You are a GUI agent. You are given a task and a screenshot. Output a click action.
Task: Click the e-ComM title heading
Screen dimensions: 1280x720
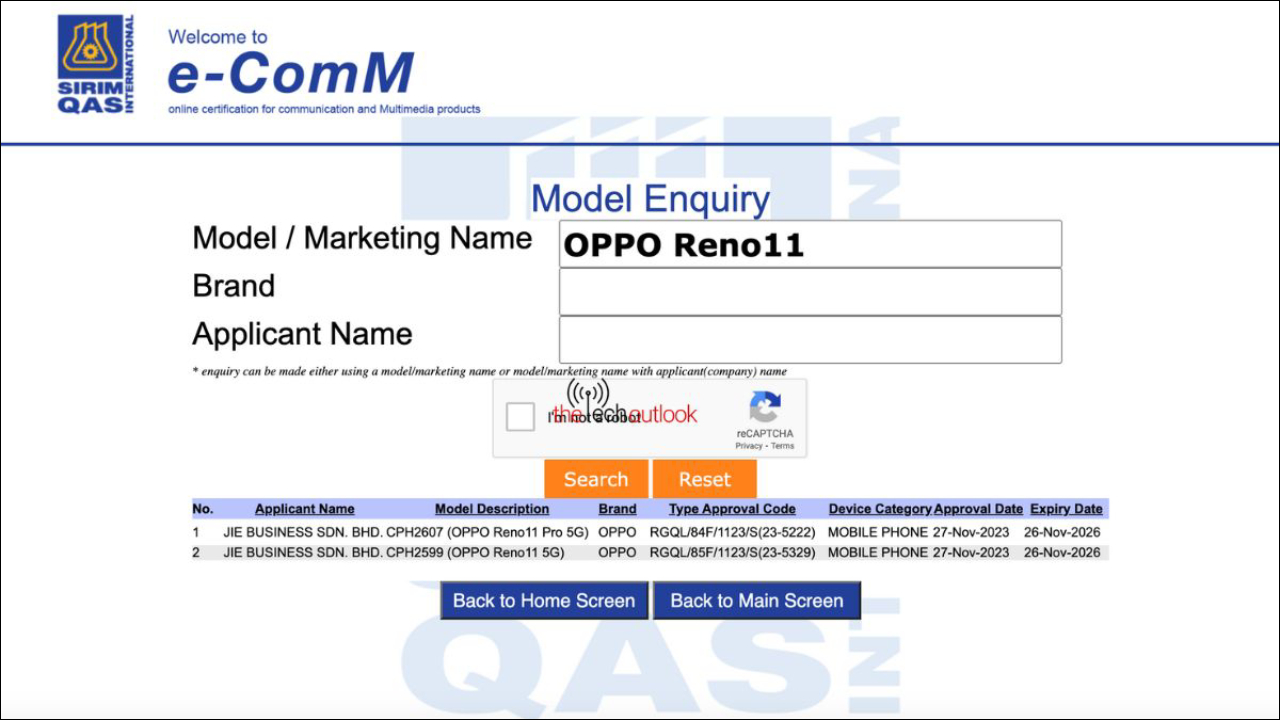pos(290,72)
